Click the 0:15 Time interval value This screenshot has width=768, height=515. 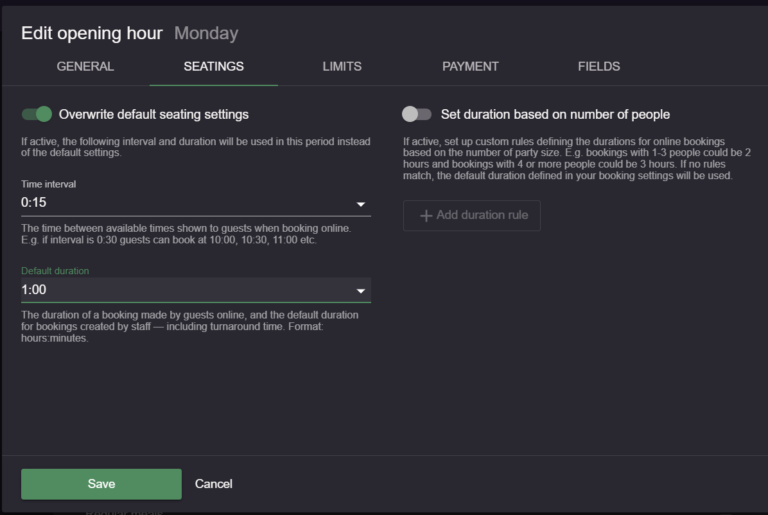pos(34,203)
